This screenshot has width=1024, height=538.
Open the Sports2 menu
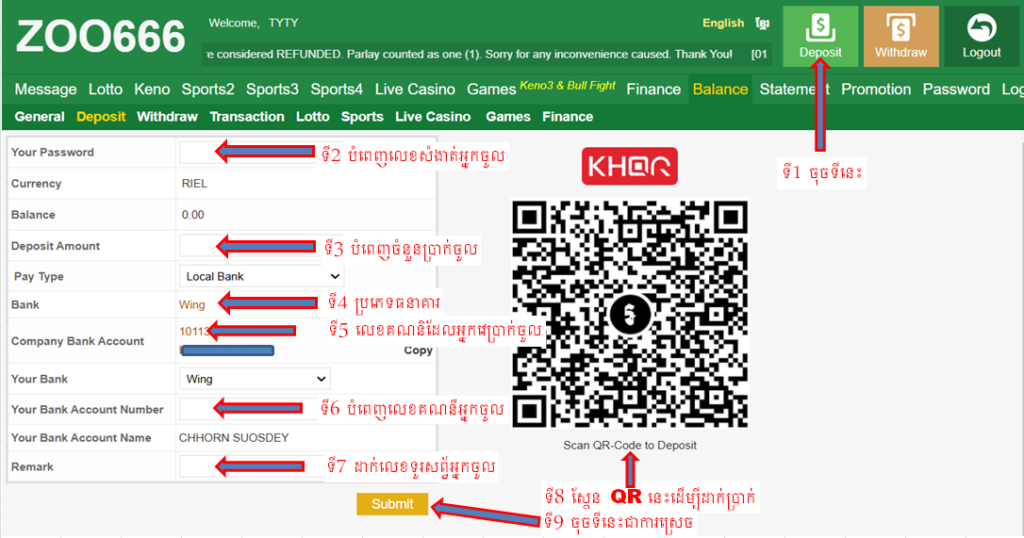tap(208, 89)
